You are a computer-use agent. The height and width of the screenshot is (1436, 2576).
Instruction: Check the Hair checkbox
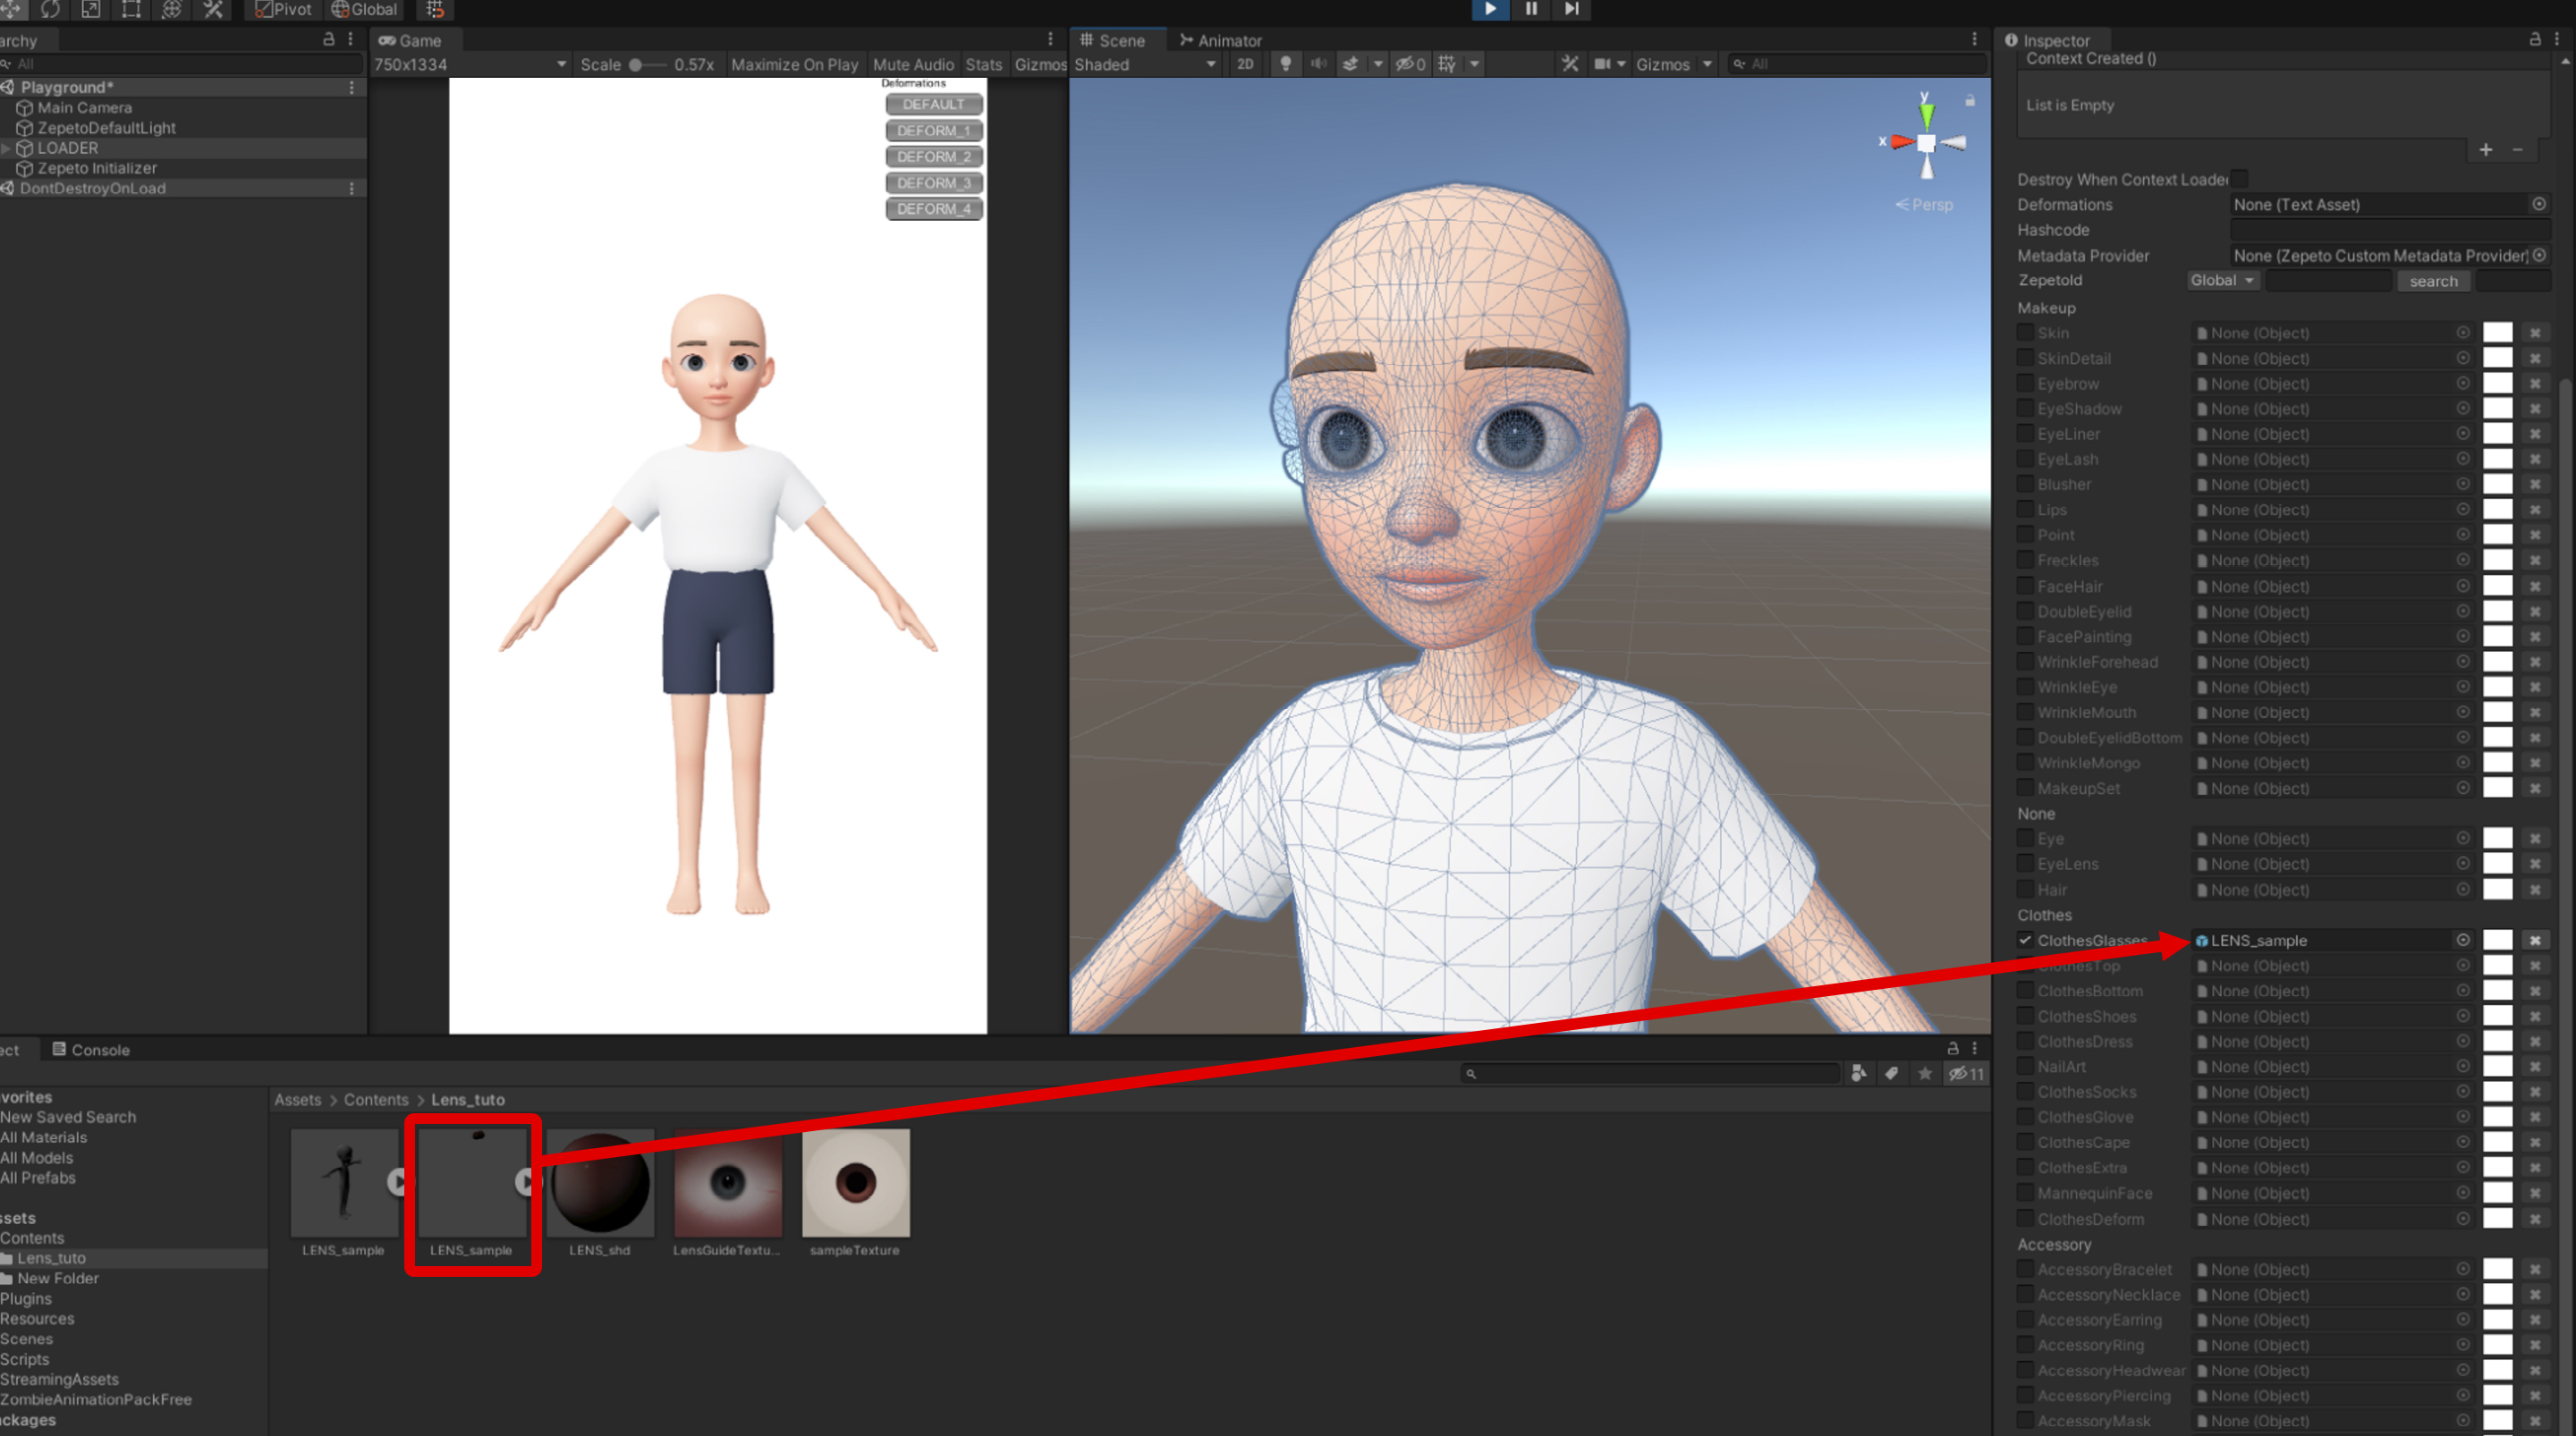point(2025,889)
